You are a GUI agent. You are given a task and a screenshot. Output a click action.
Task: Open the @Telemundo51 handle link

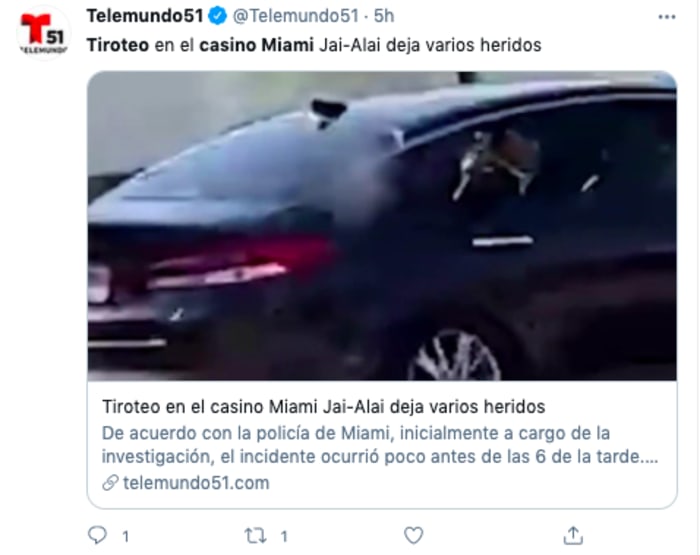click(x=296, y=16)
